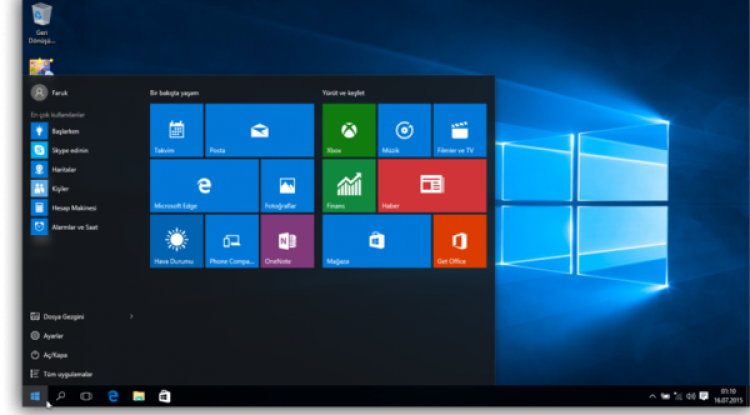Open the Action Center notification icon
The width and height of the screenshot is (750, 415).
click(704, 396)
